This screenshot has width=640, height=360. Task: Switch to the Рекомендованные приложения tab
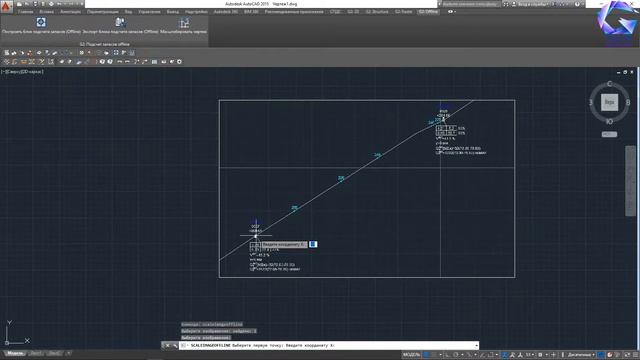pyautogui.click(x=294, y=12)
